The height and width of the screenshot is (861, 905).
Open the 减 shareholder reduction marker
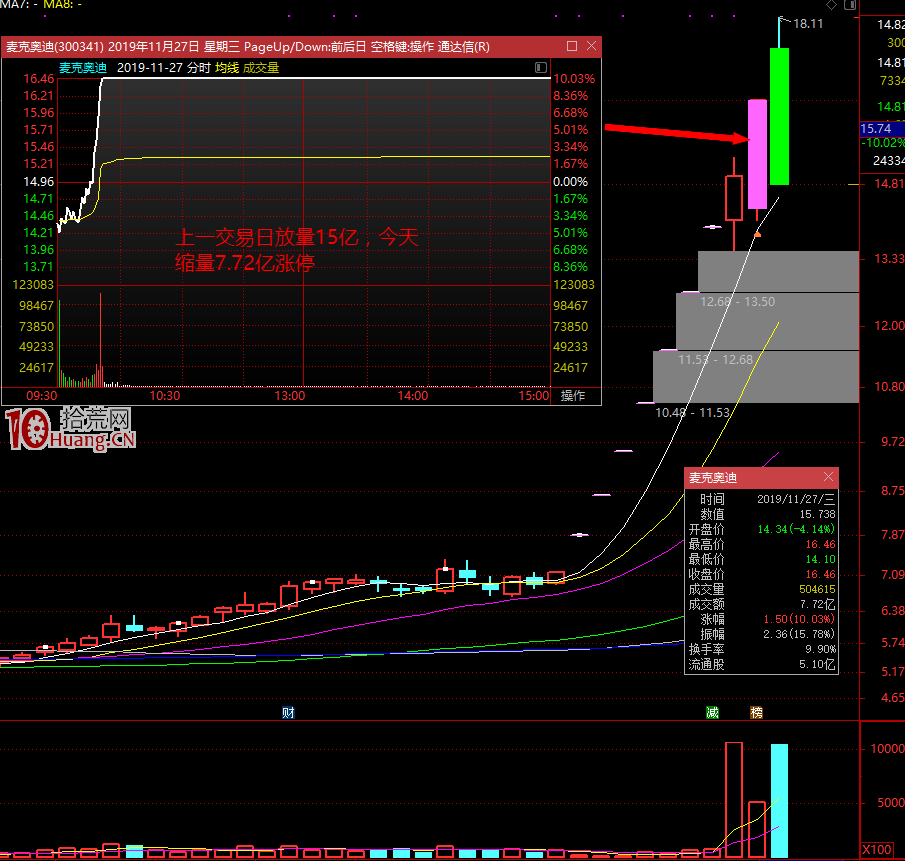pos(712,712)
